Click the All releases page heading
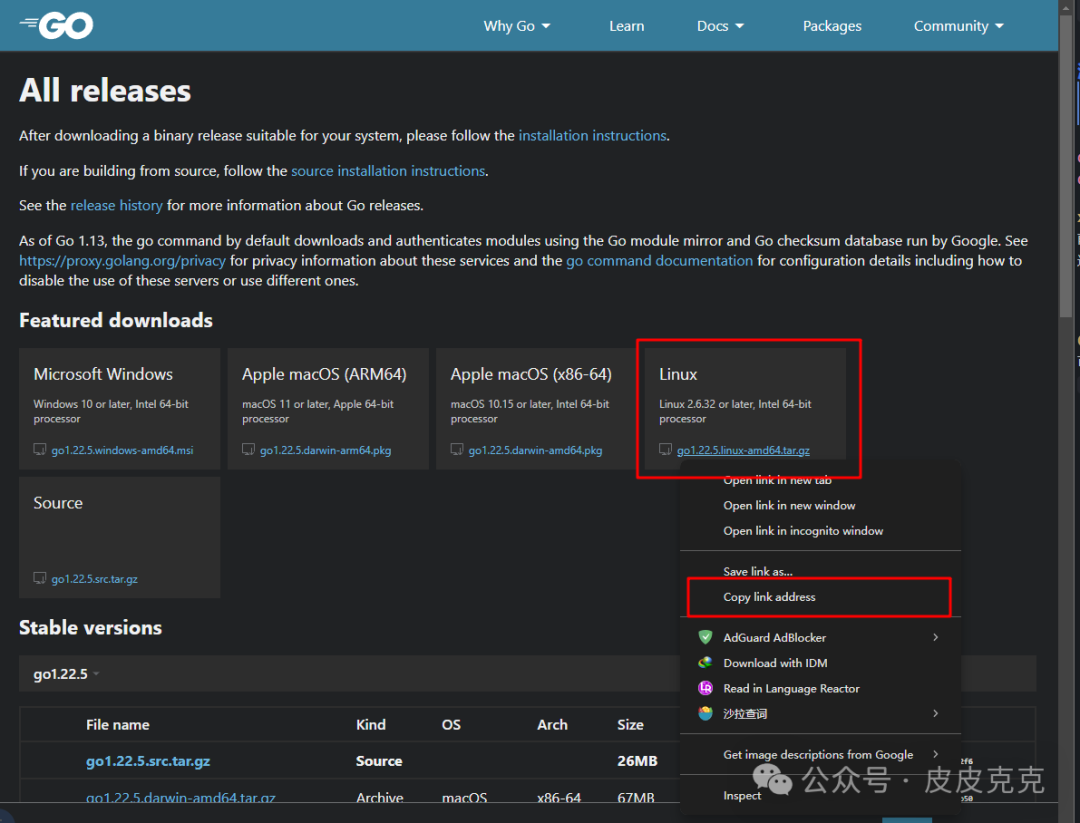This screenshot has width=1080, height=823. tap(105, 90)
